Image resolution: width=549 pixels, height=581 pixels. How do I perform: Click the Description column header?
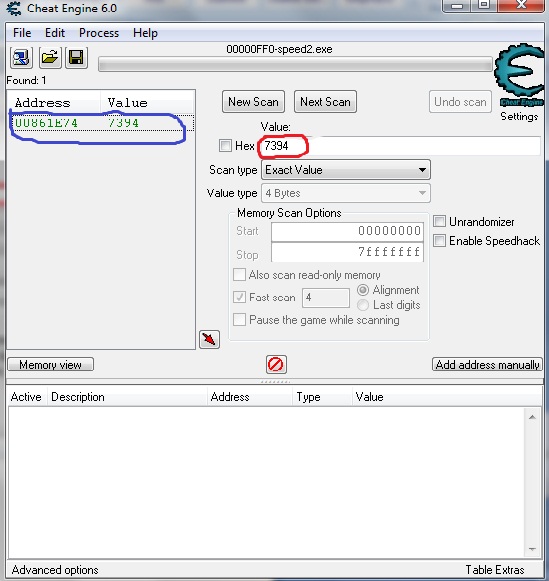(127, 397)
